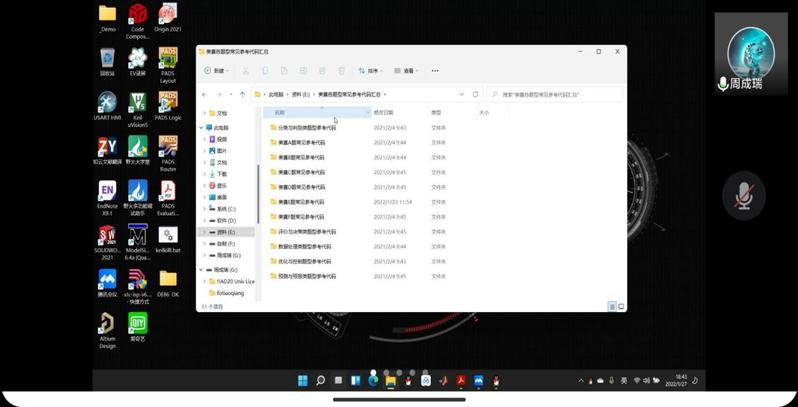Expand the 系统 (C:) drive node
798x407 pixels.
205,209
